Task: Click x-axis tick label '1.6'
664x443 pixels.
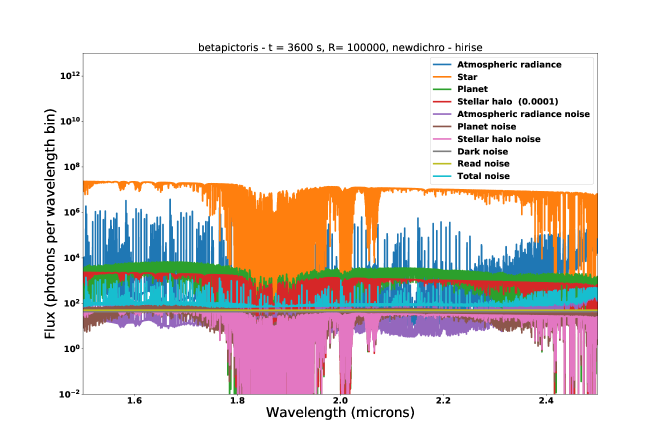Action: [x=134, y=401]
